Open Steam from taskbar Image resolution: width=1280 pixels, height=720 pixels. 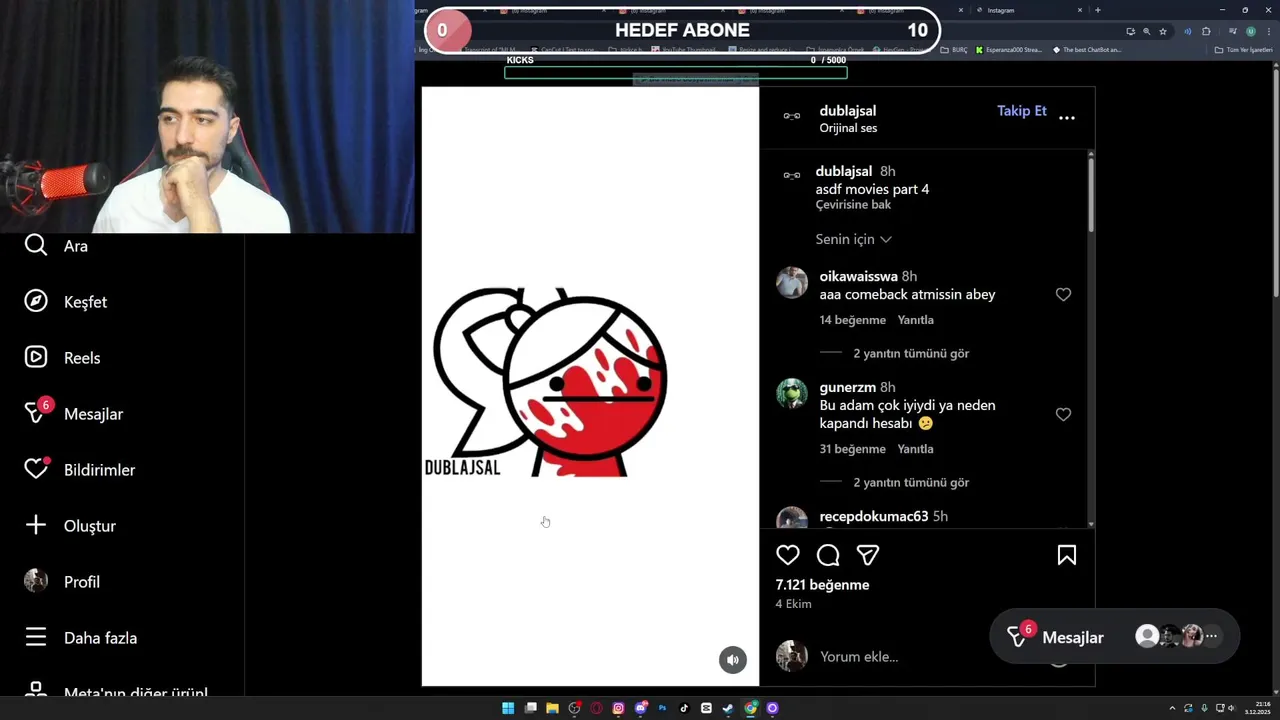(x=728, y=708)
